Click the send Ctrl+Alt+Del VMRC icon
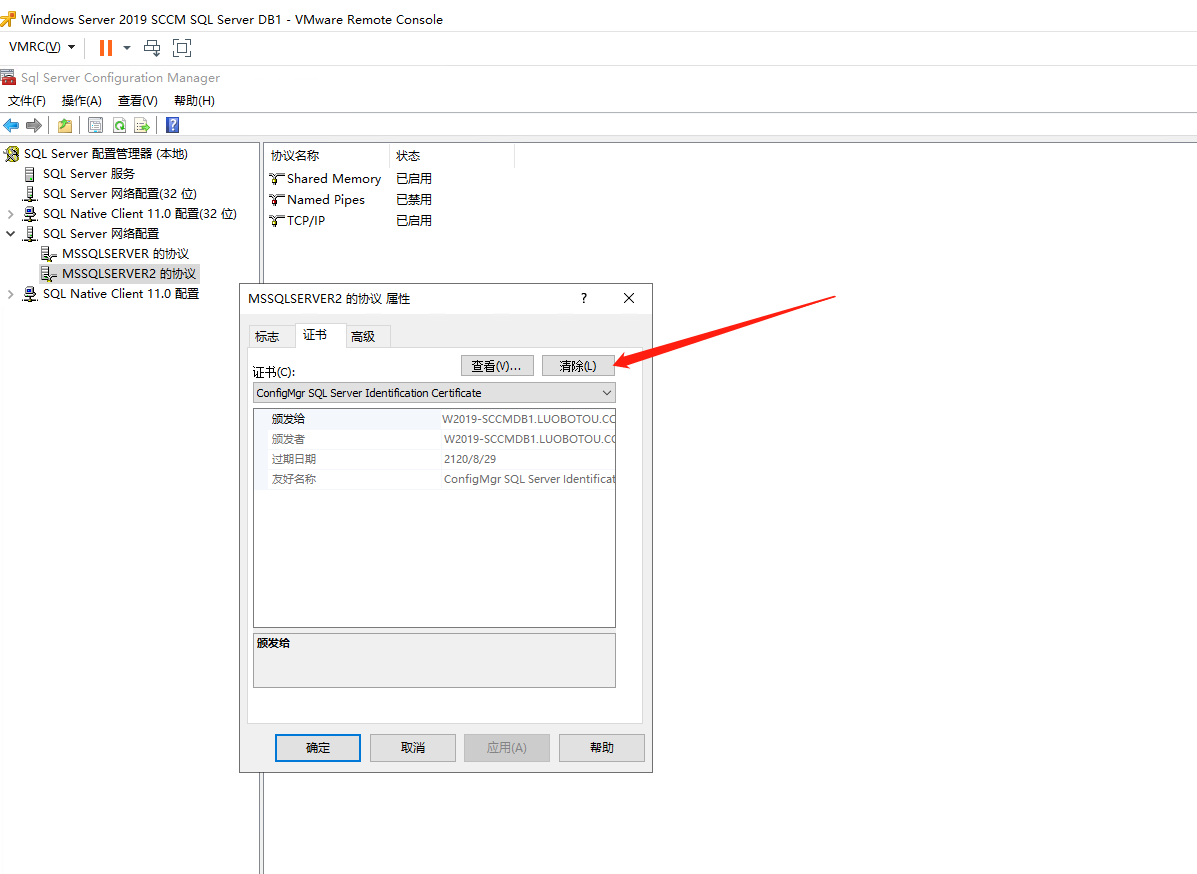 coord(152,48)
